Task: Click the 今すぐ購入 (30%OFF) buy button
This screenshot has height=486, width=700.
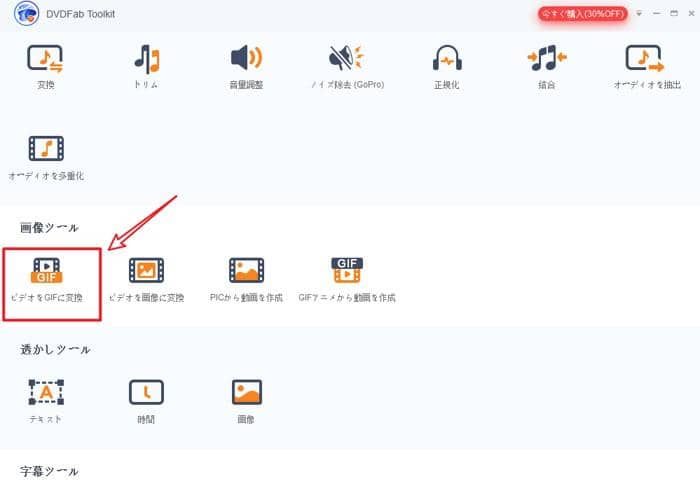Action: click(x=583, y=14)
